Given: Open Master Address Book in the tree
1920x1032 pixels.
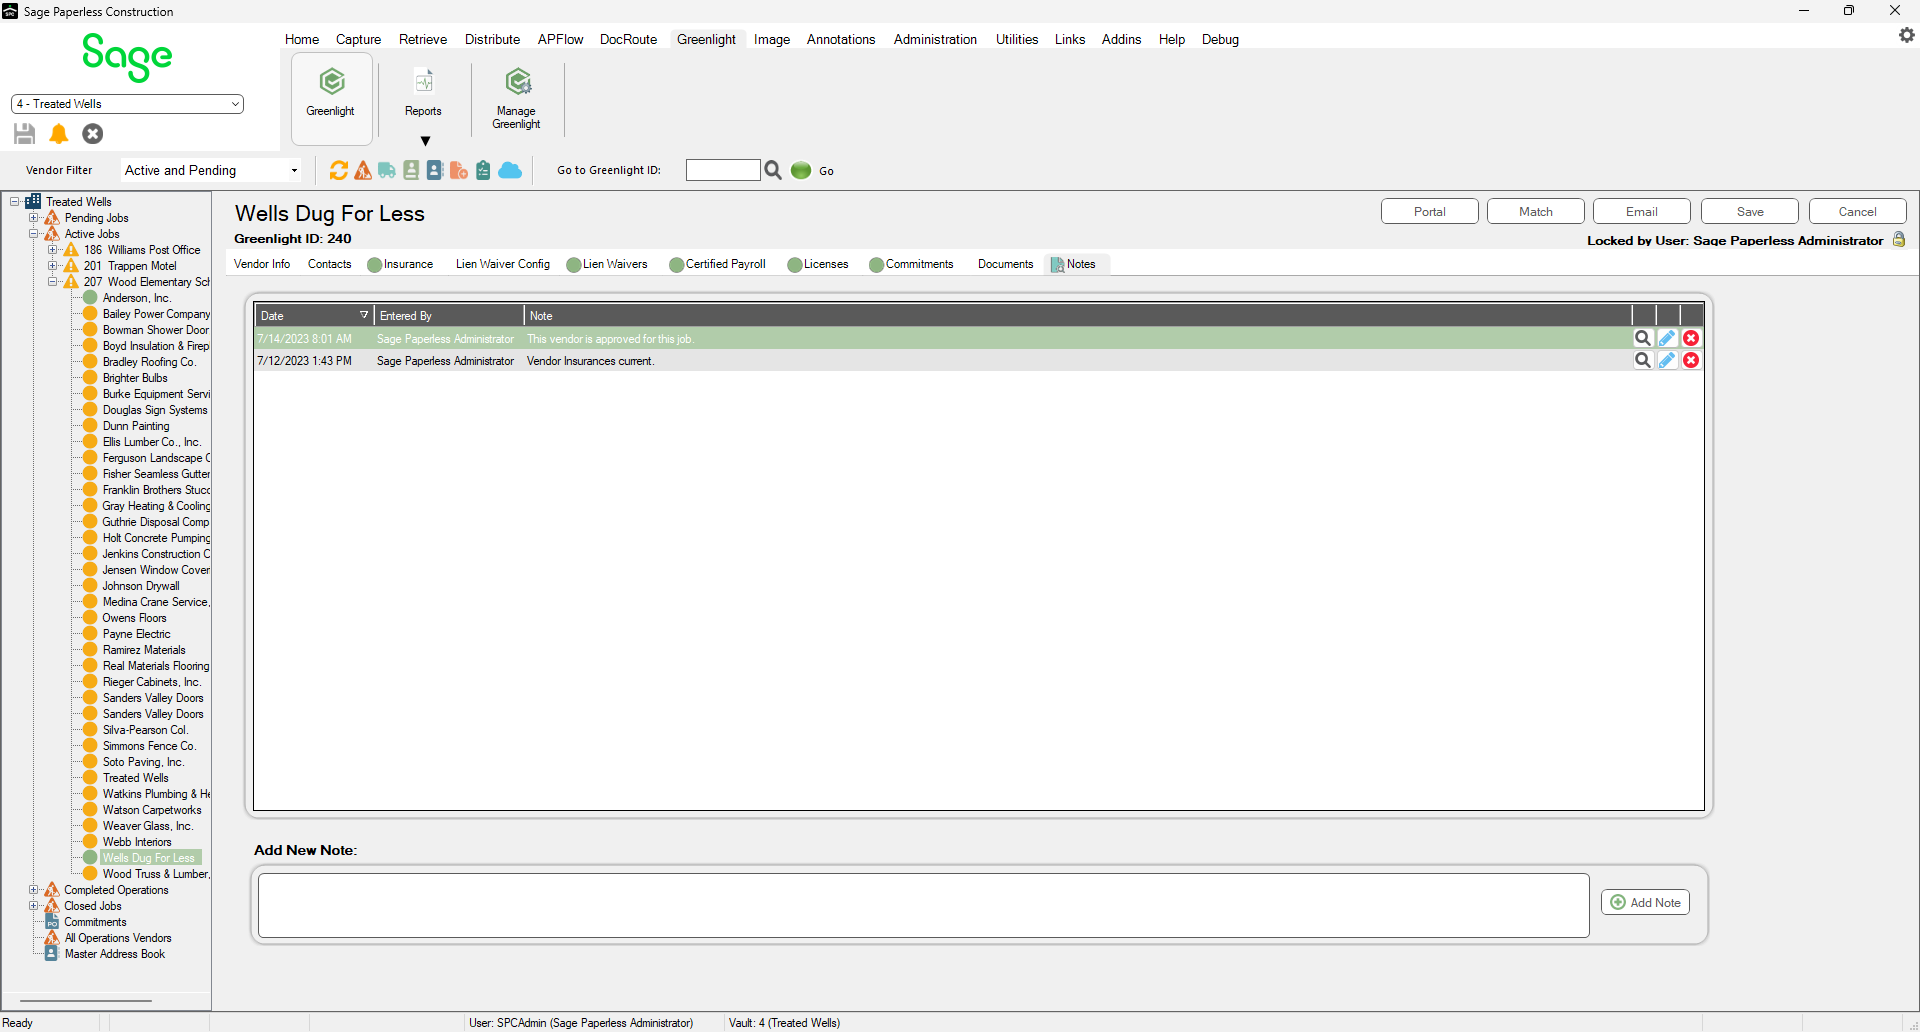Looking at the screenshot, I should tap(115, 953).
